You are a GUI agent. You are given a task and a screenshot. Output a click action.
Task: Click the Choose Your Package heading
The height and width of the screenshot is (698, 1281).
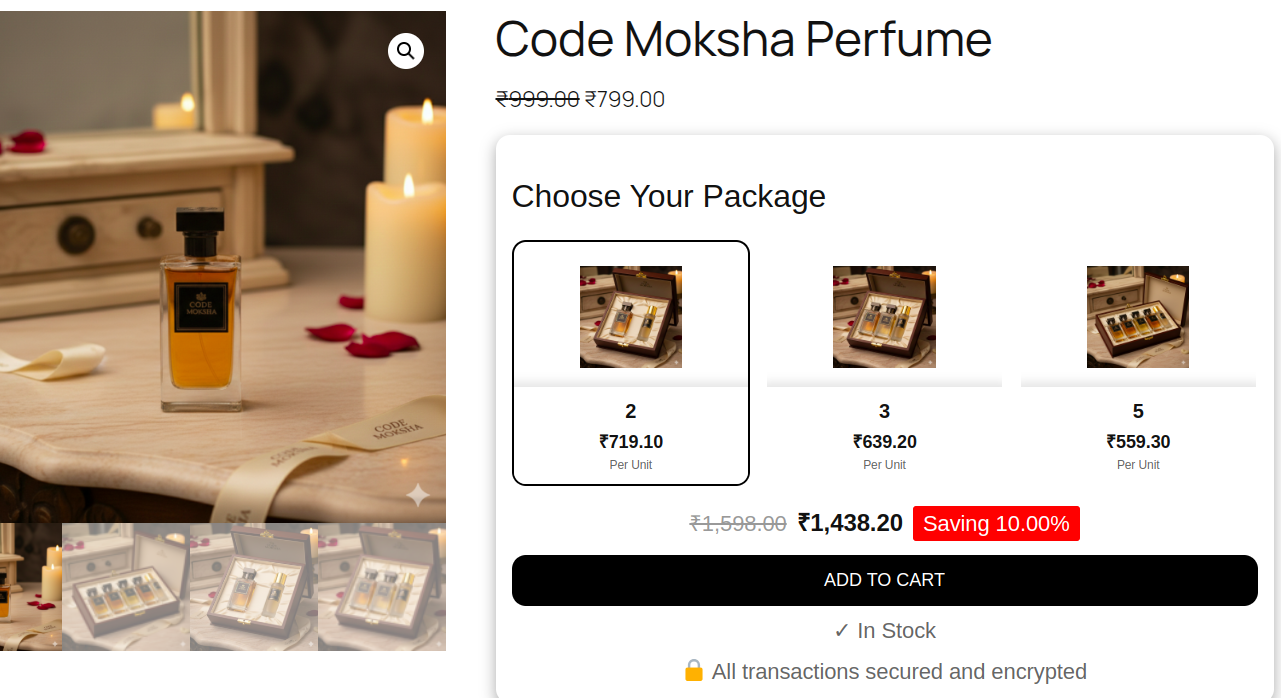point(668,196)
